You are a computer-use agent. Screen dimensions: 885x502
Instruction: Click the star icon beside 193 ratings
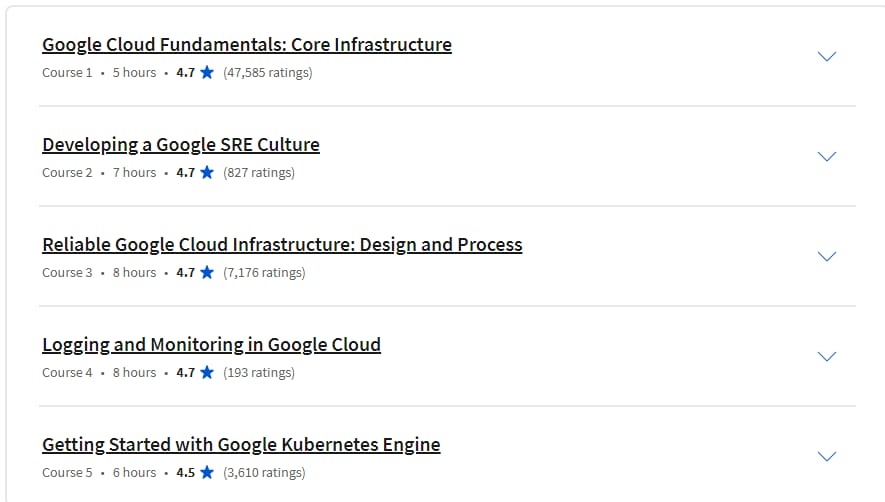point(207,373)
